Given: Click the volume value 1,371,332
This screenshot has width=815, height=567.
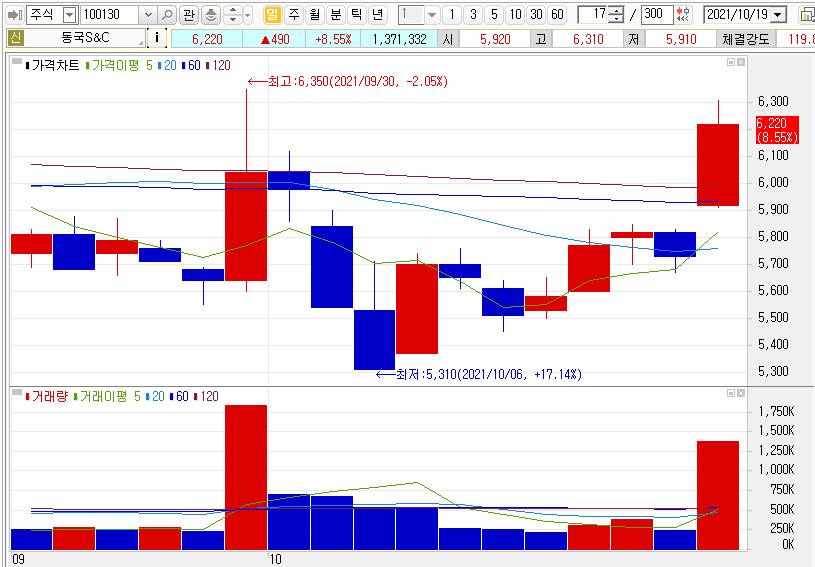Looking at the screenshot, I should click(399, 39).
